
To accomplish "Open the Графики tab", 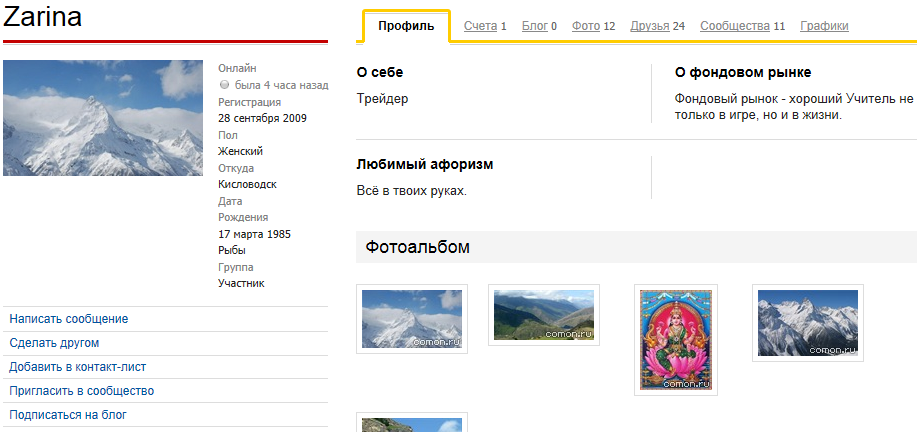I will point(824,26).
